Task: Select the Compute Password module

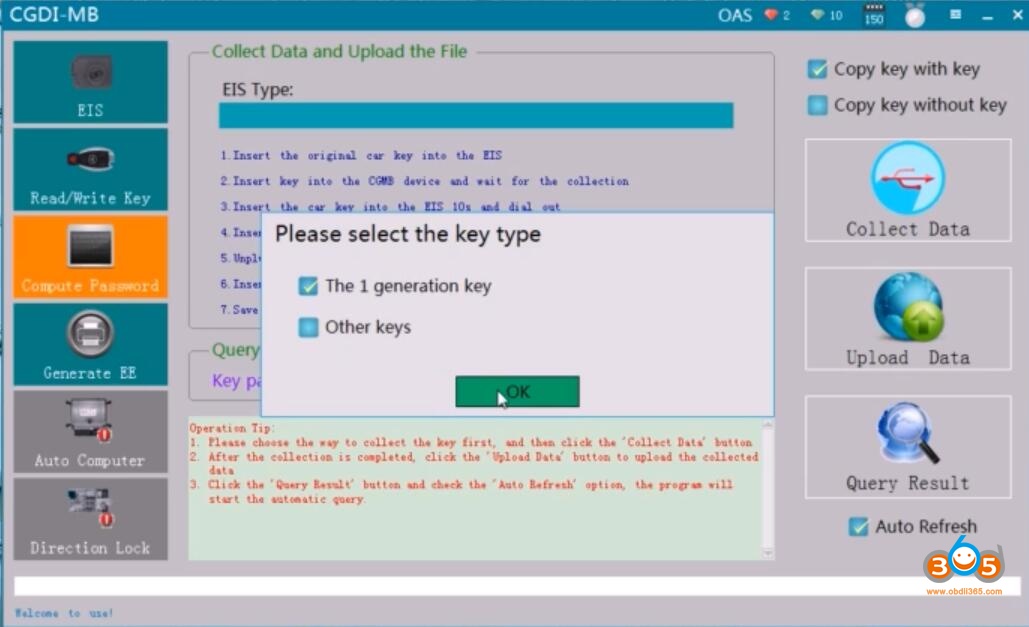Action: [91, 257]
